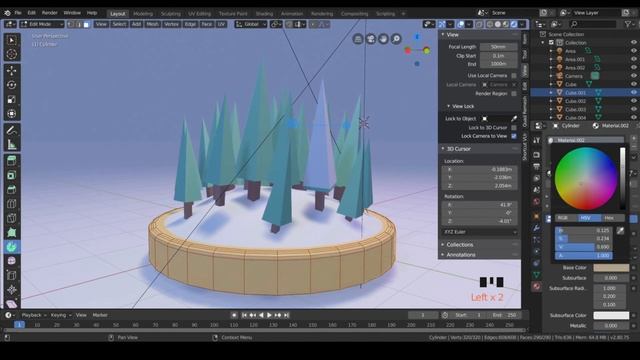
Task: Switch color picker to Hex mode
Action: [x=612, y=218]
